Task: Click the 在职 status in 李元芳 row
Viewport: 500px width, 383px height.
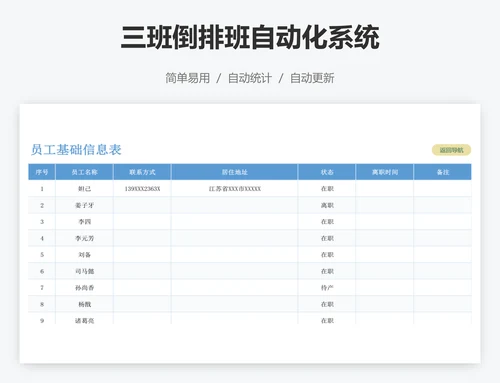Action: tap(327, 238)
